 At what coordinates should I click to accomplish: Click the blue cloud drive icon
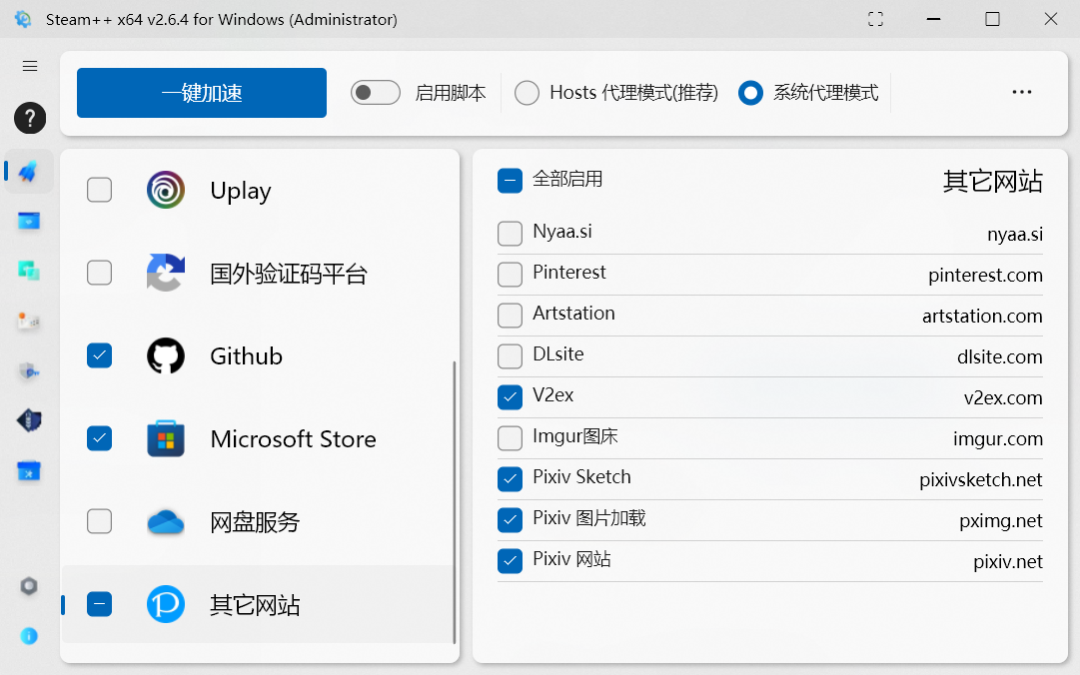[x=165, y=522]
